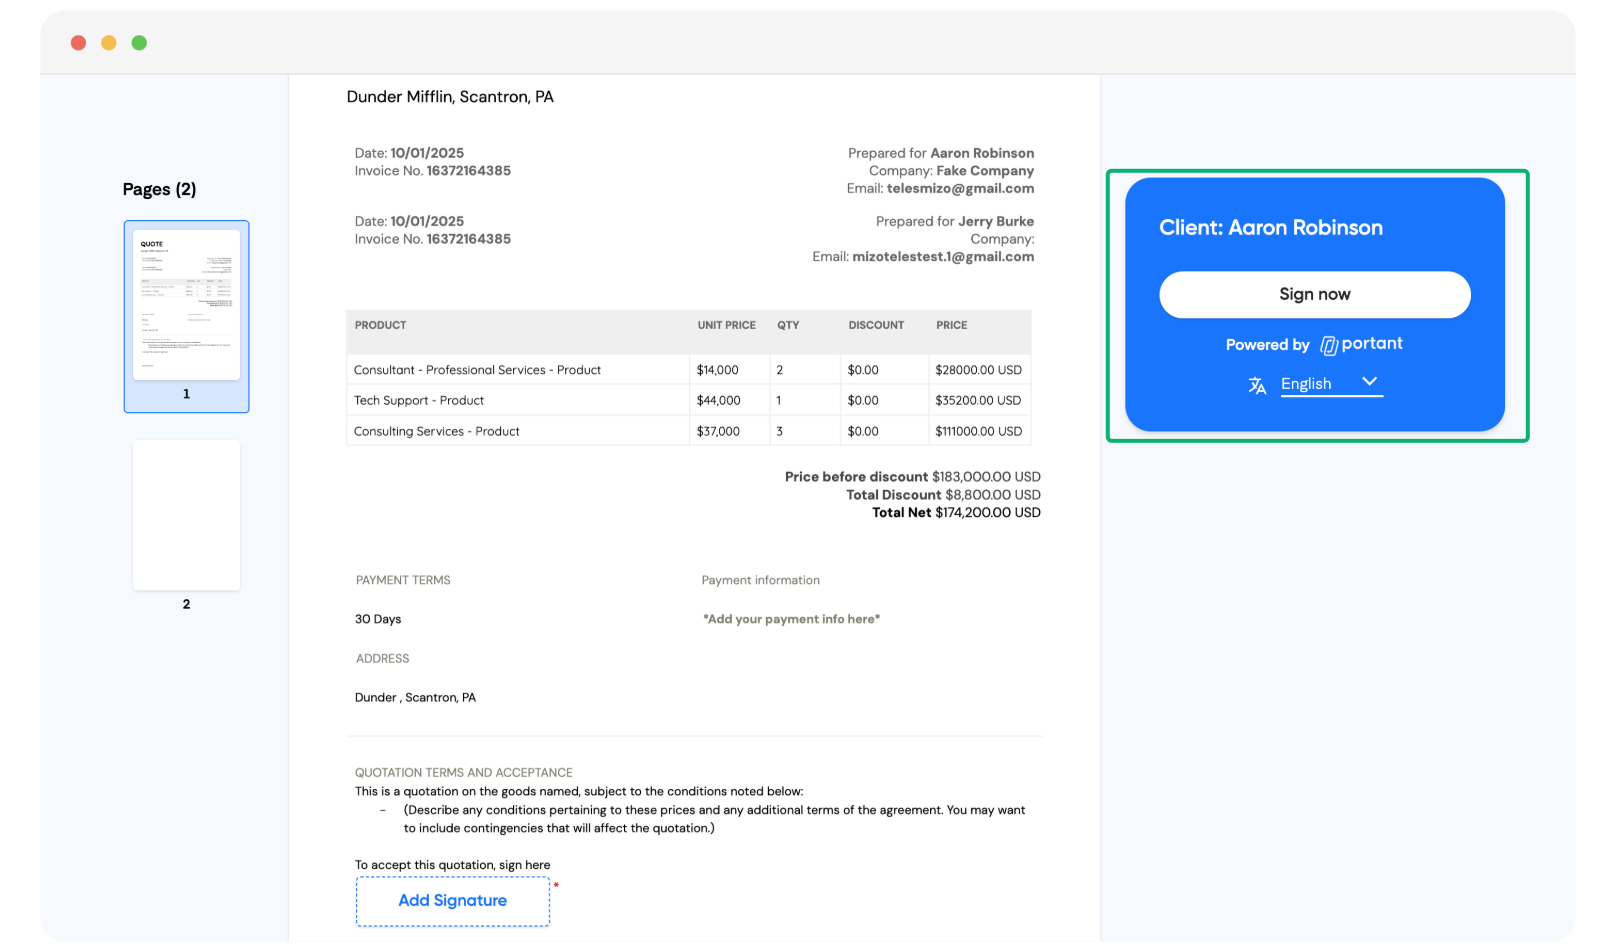Click the green maximize window button
Screen dimensions: 1616x950
point(139,43)
